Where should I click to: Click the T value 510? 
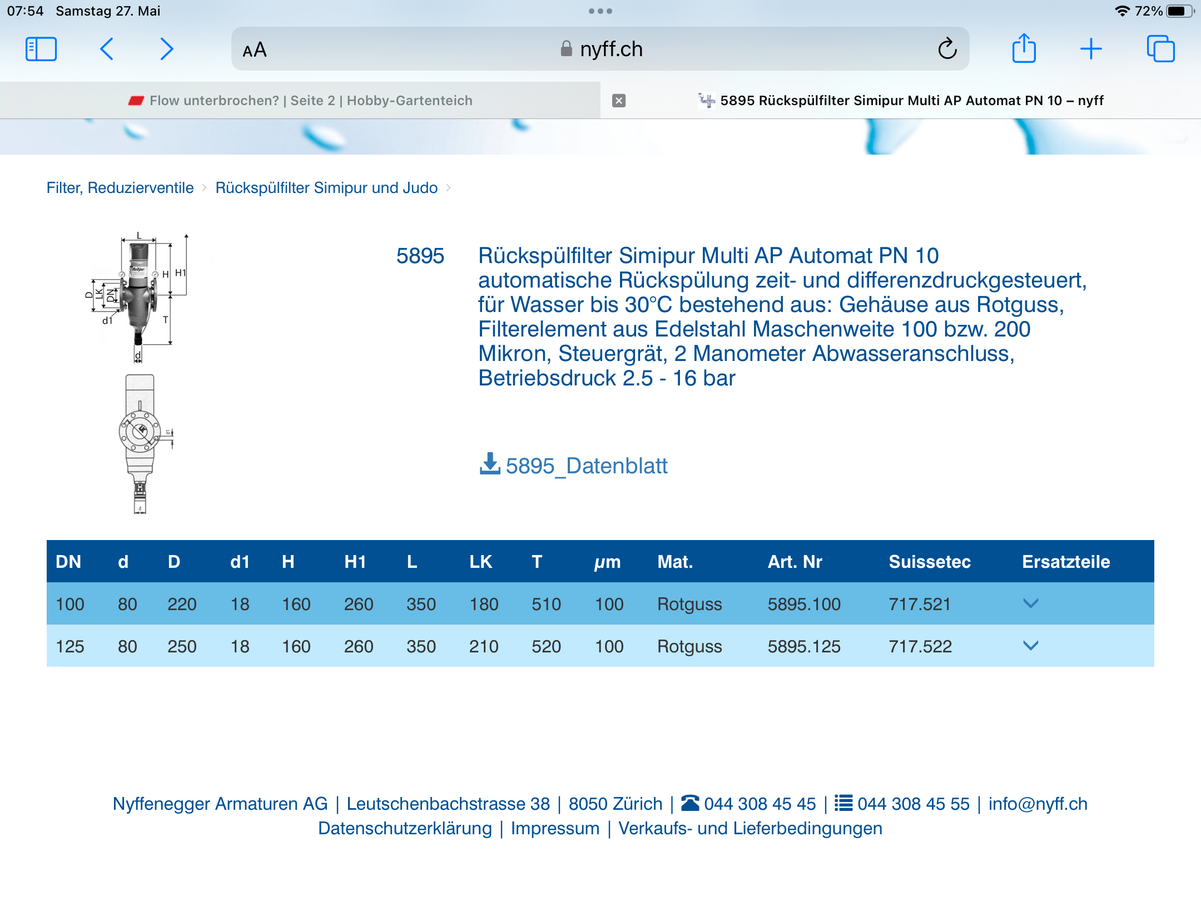[x=546, y=604]
